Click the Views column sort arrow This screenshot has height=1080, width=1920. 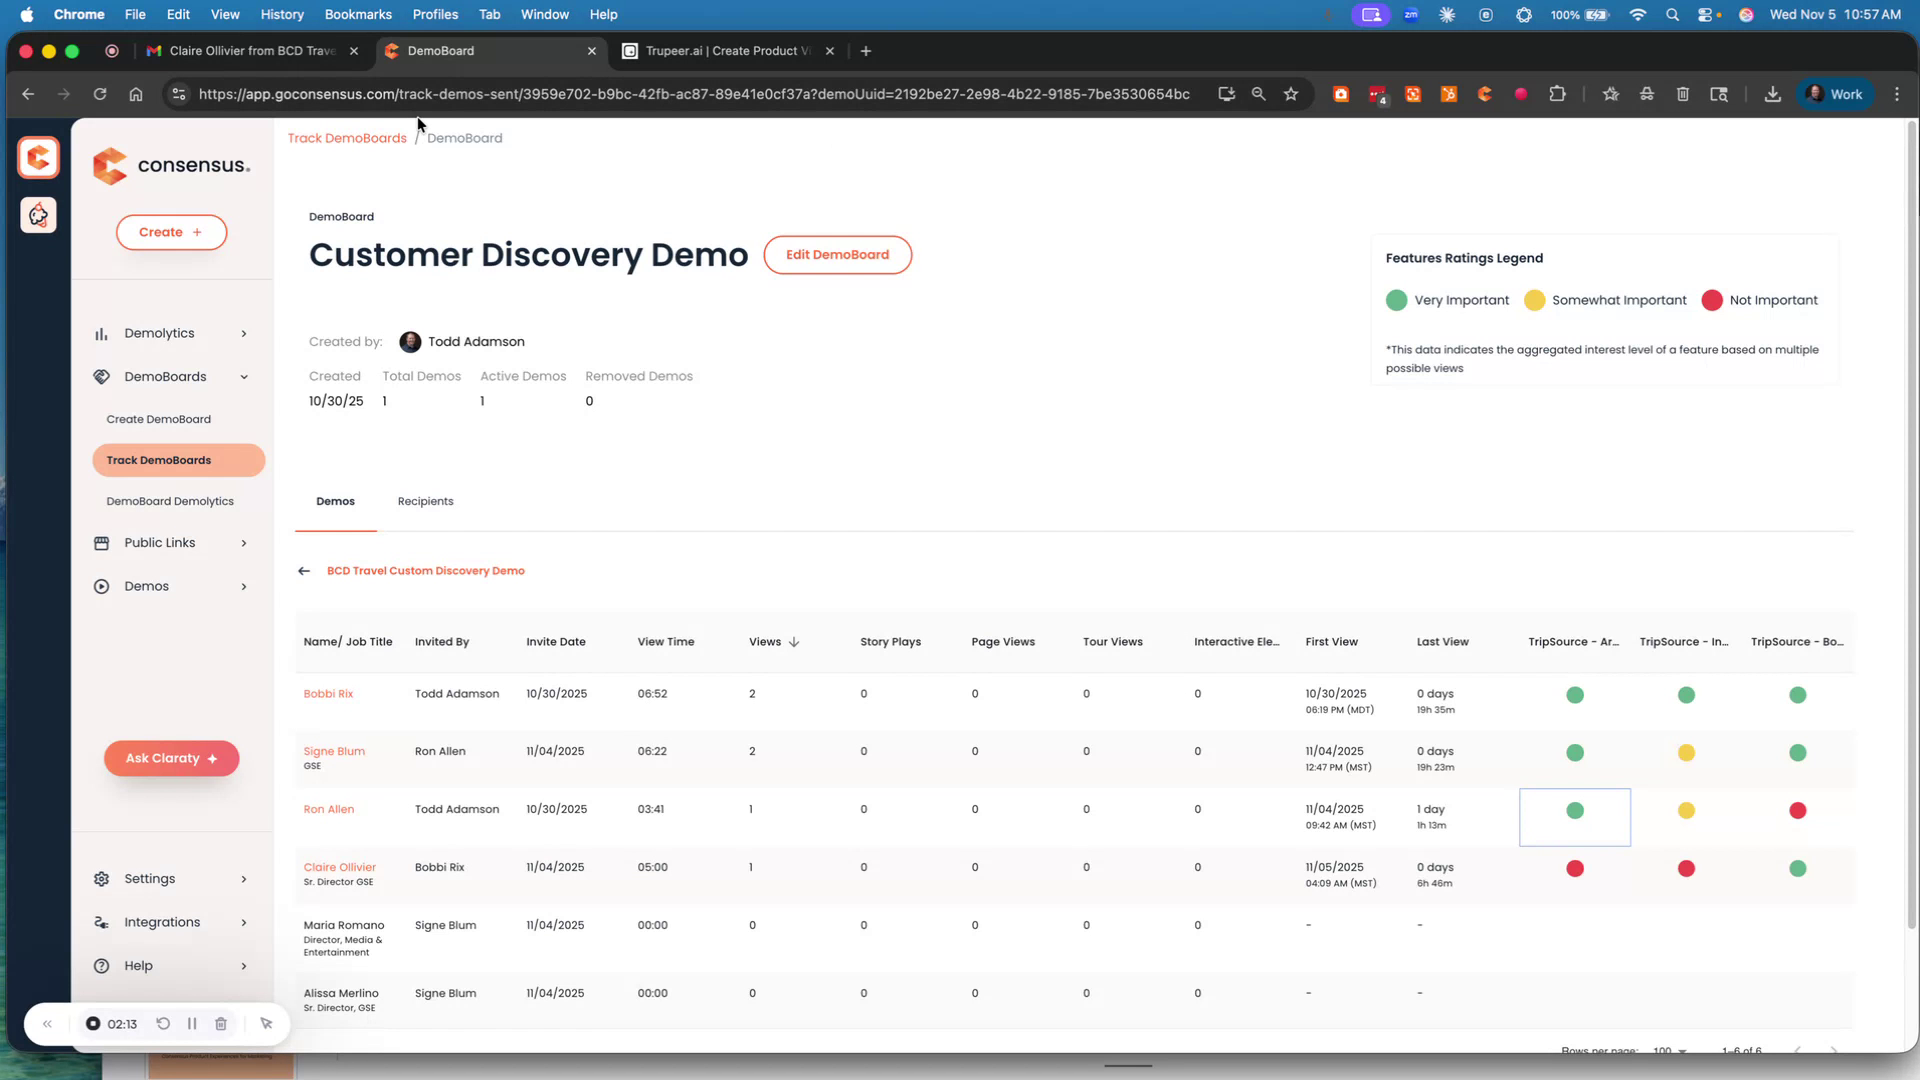pyautogui.click(x=794, y=642)
